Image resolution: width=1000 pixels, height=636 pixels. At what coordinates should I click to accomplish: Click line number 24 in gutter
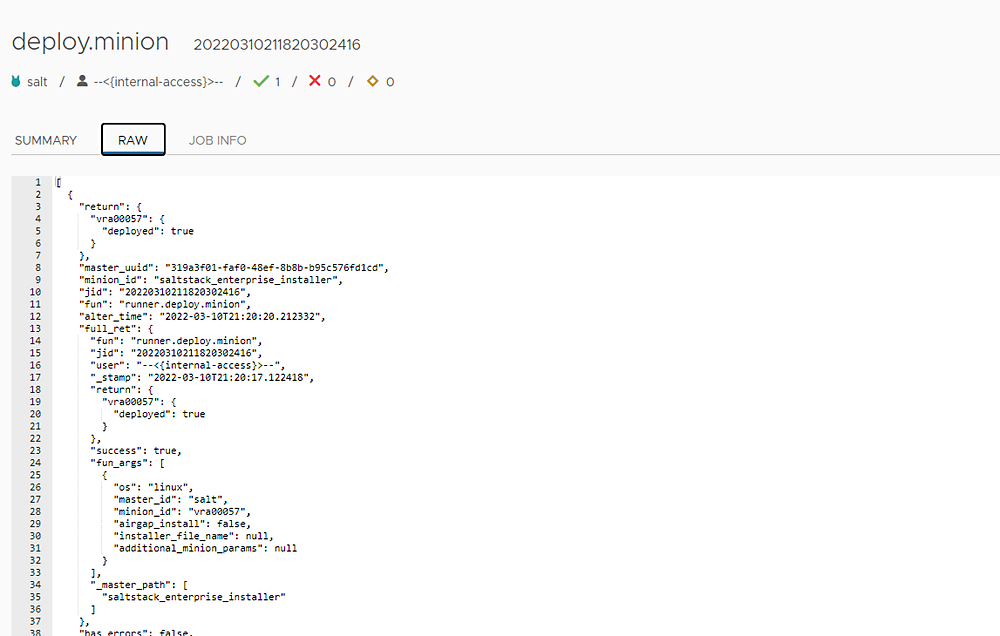click(35, 463)
